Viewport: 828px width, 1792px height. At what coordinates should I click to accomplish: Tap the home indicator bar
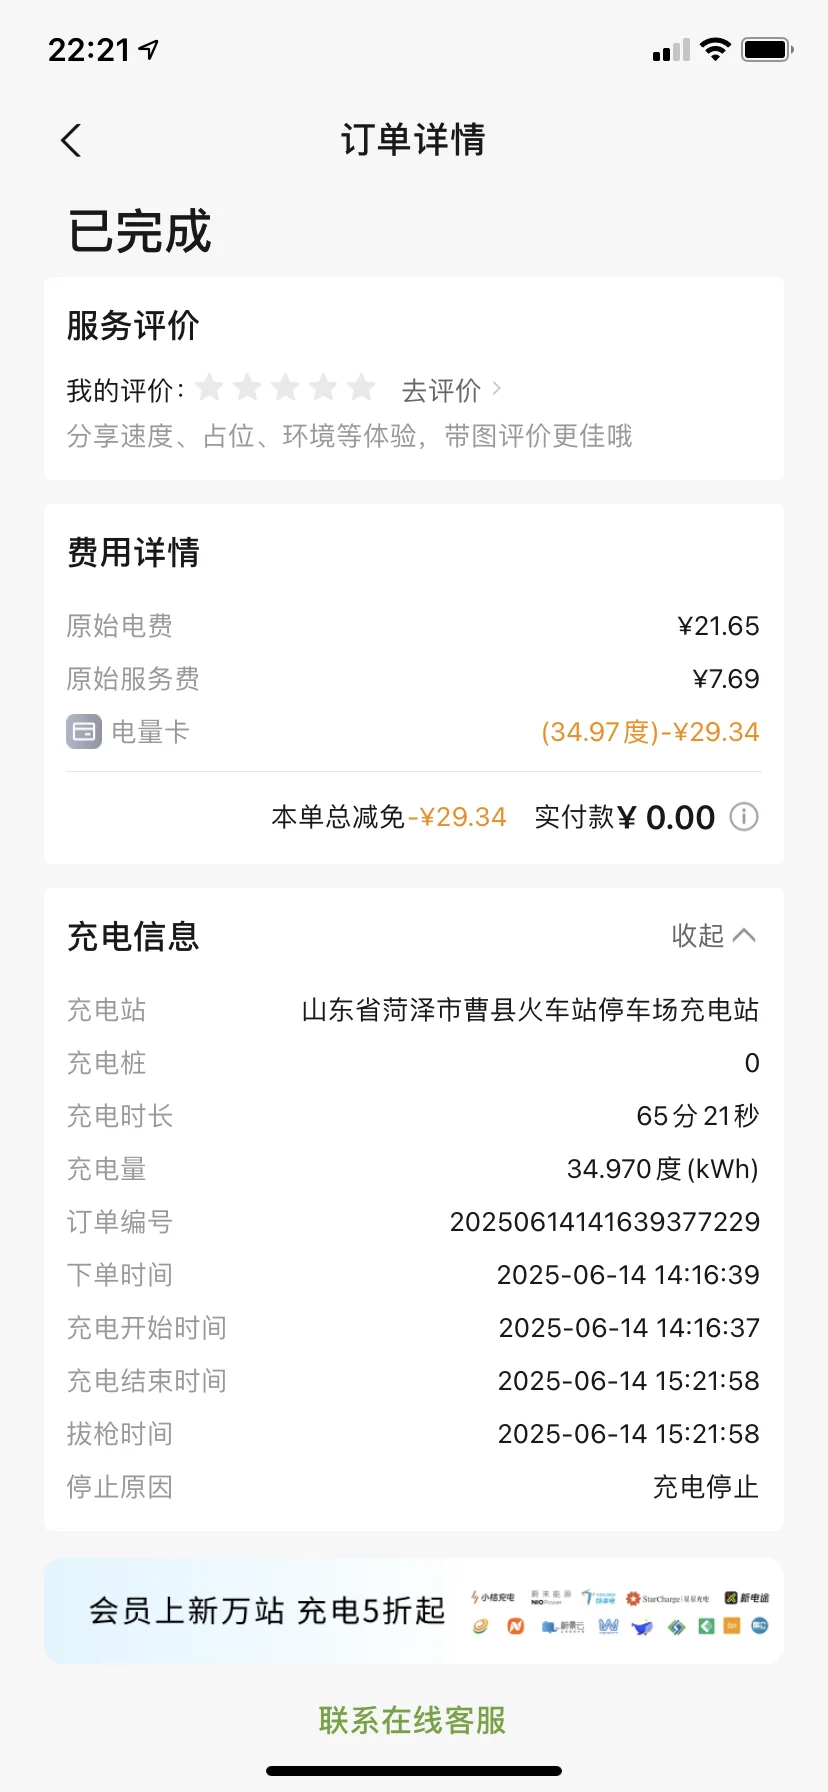click(413, 1771)
